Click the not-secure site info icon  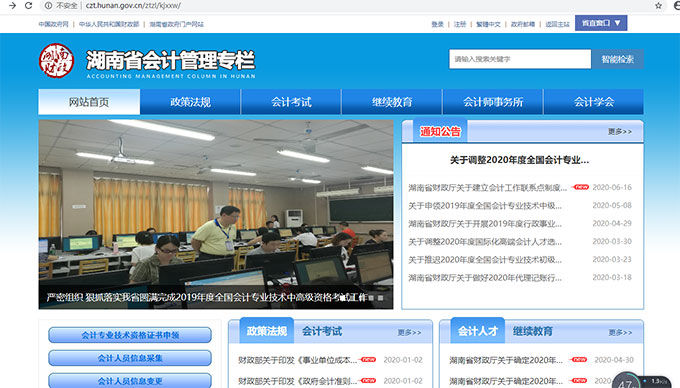point(48,6)
